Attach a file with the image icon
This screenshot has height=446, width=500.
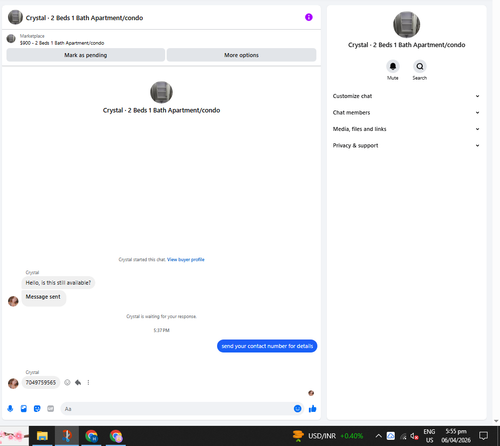(x=24, y=408)
